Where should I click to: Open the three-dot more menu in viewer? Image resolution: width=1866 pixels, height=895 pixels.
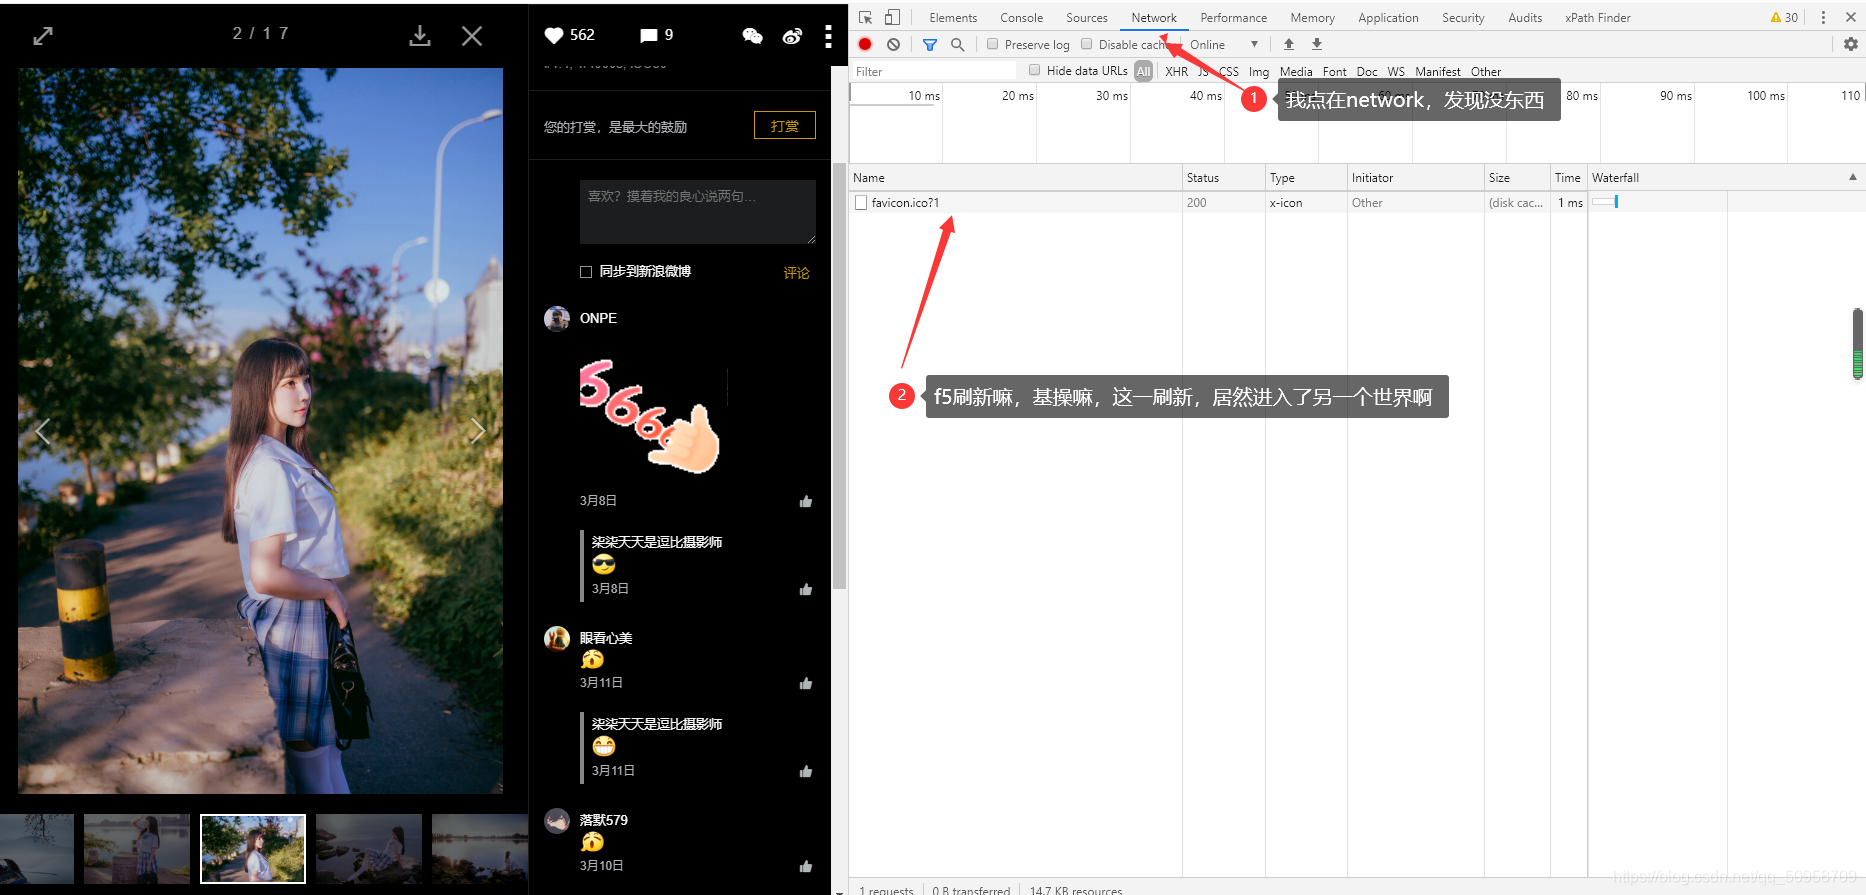click(828, 36)
